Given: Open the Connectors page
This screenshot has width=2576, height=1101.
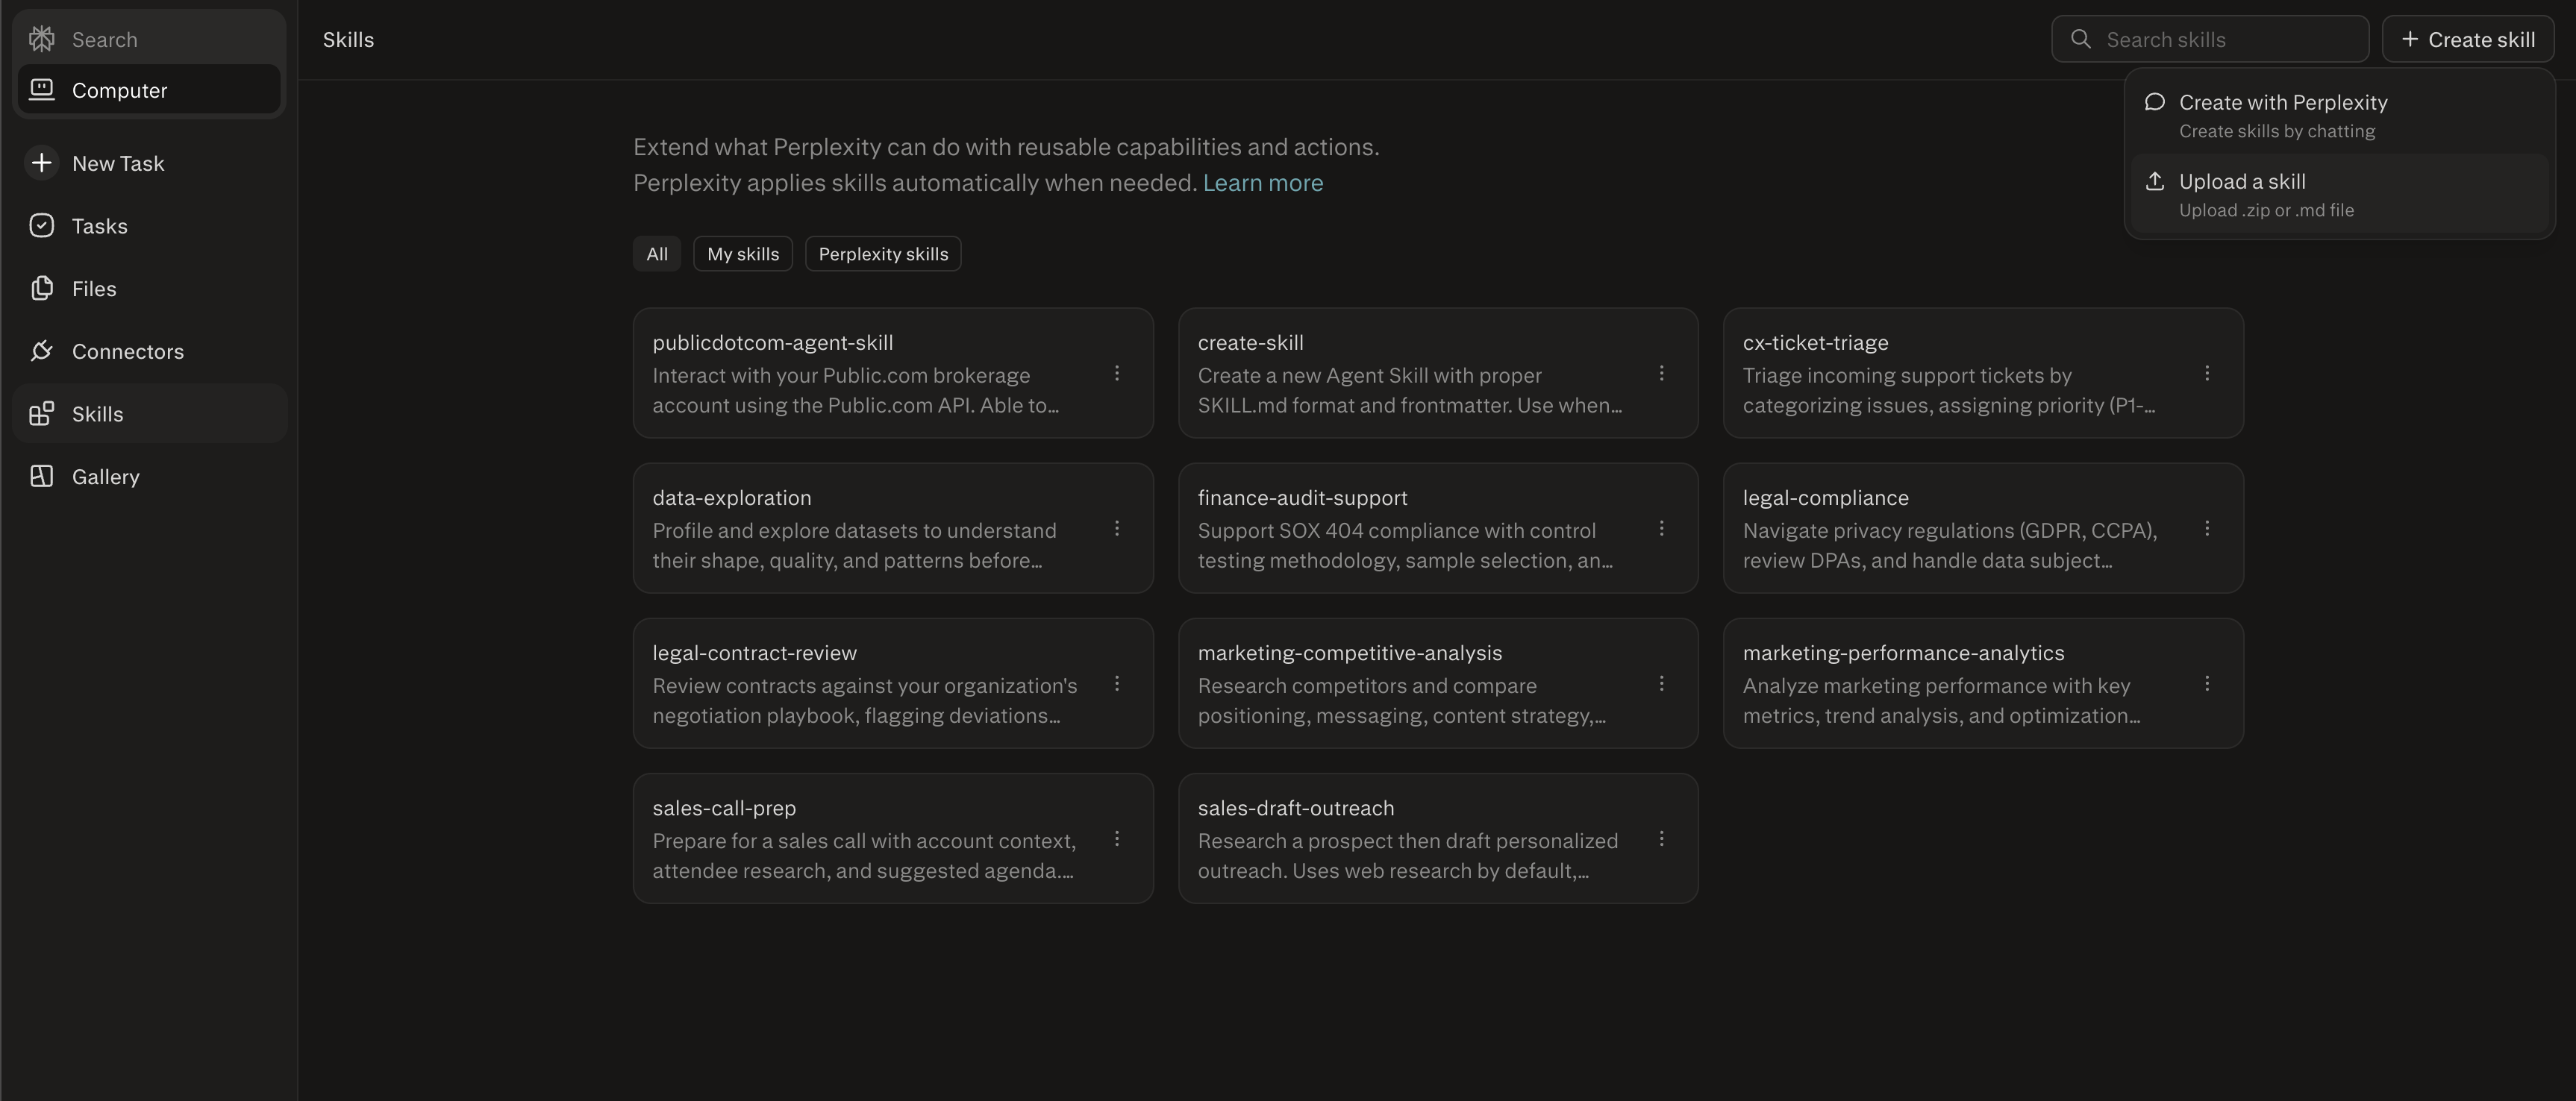Looking at the screenshot, I should (127, 351).
